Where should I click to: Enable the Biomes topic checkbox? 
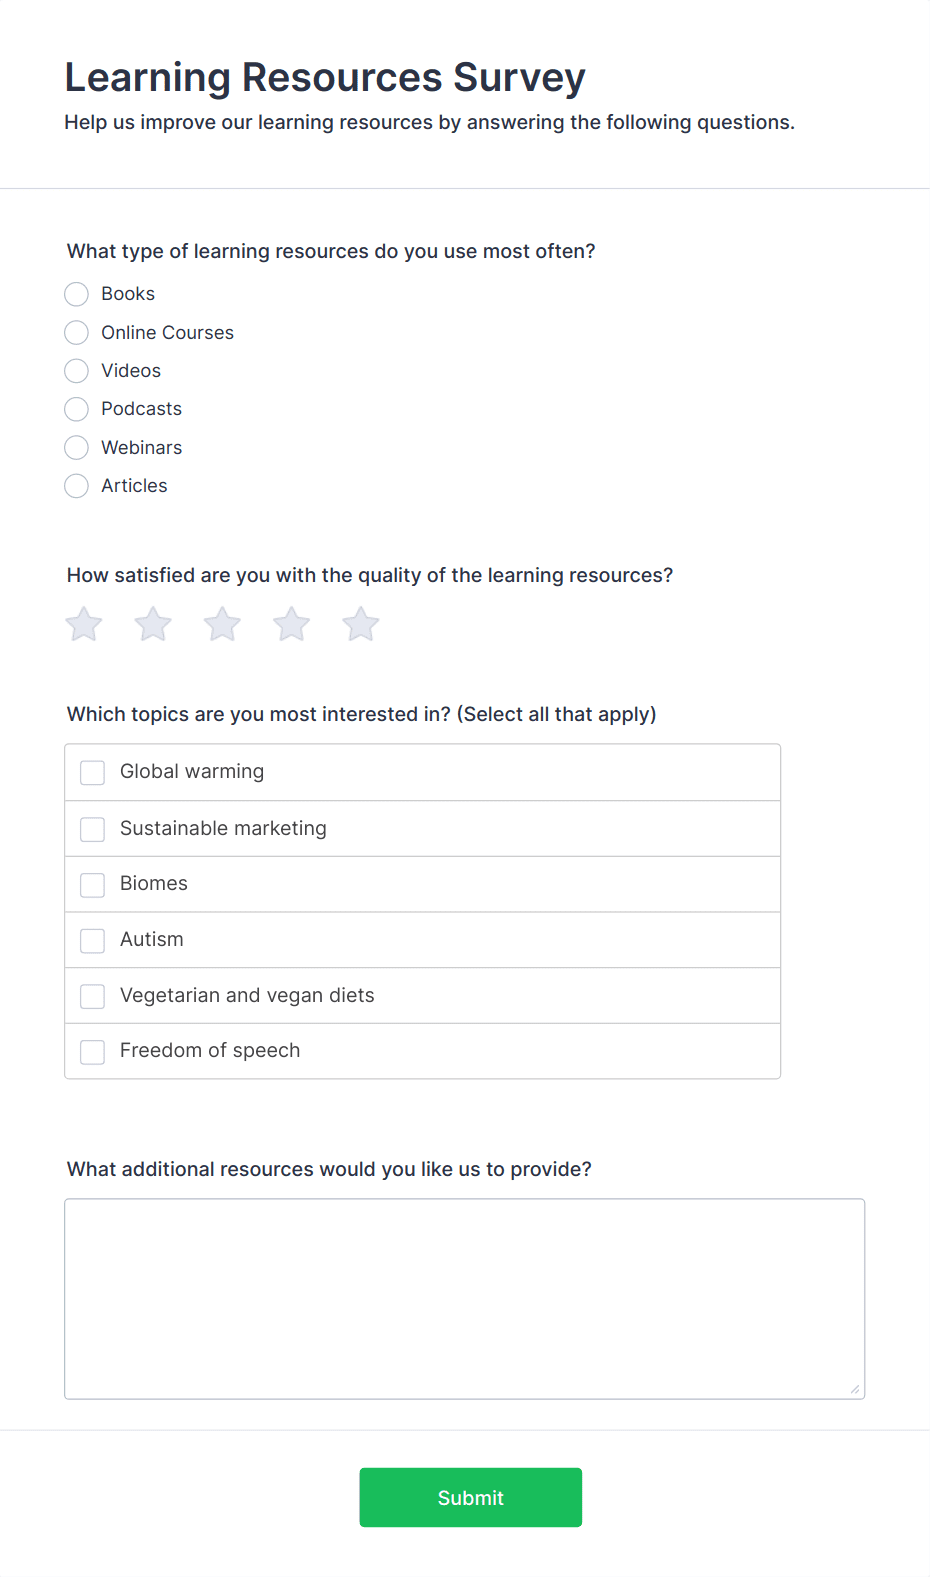[92, 885]
